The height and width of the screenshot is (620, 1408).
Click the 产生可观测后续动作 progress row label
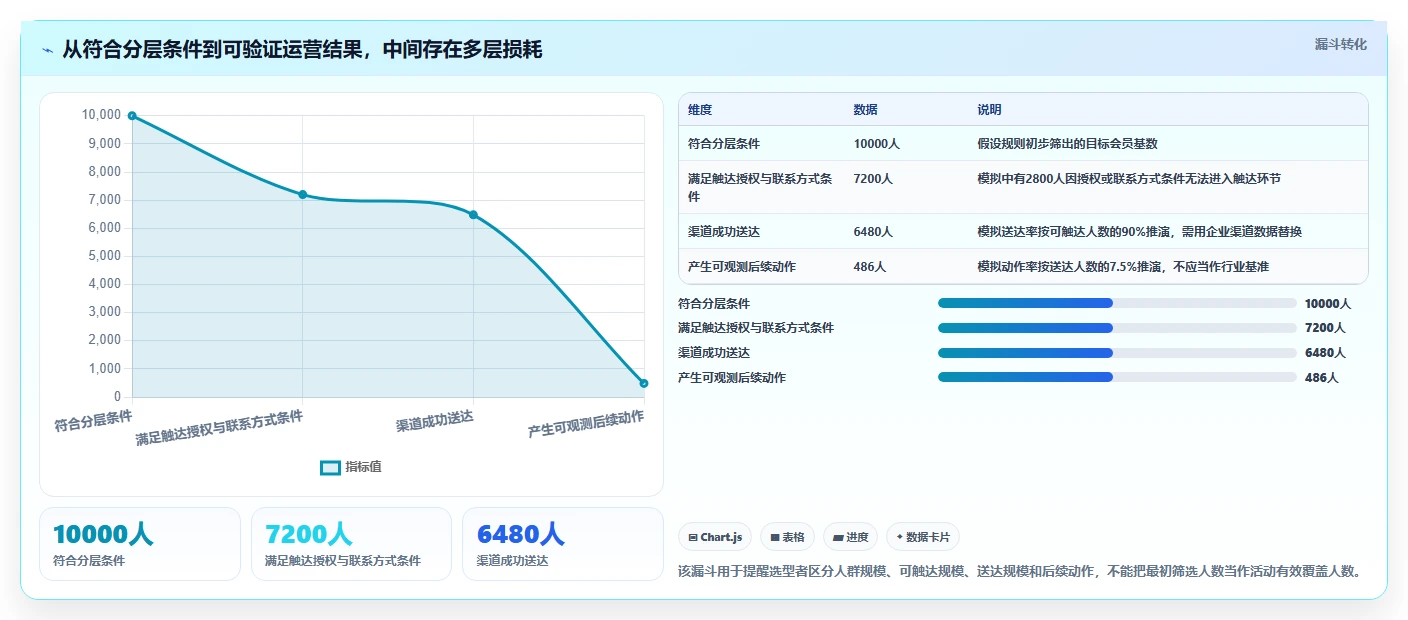(x=732, y=378)
